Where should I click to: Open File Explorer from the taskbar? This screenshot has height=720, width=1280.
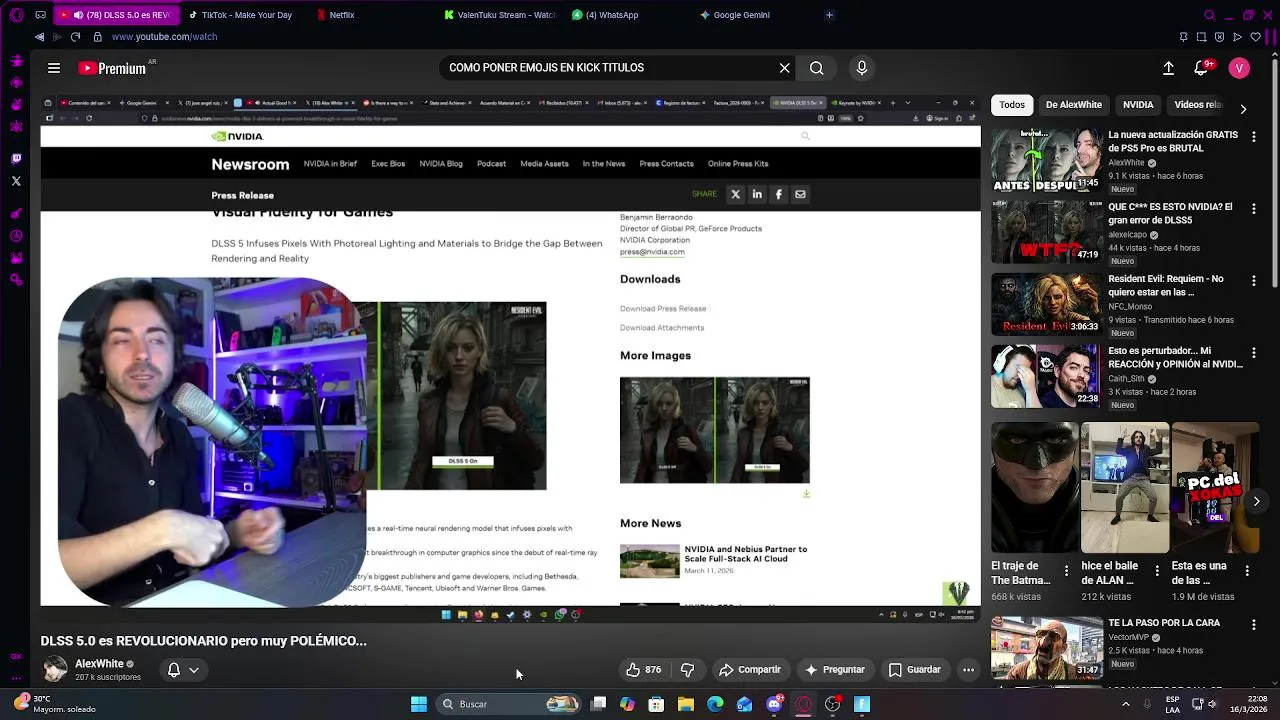(x=686, y=704)
